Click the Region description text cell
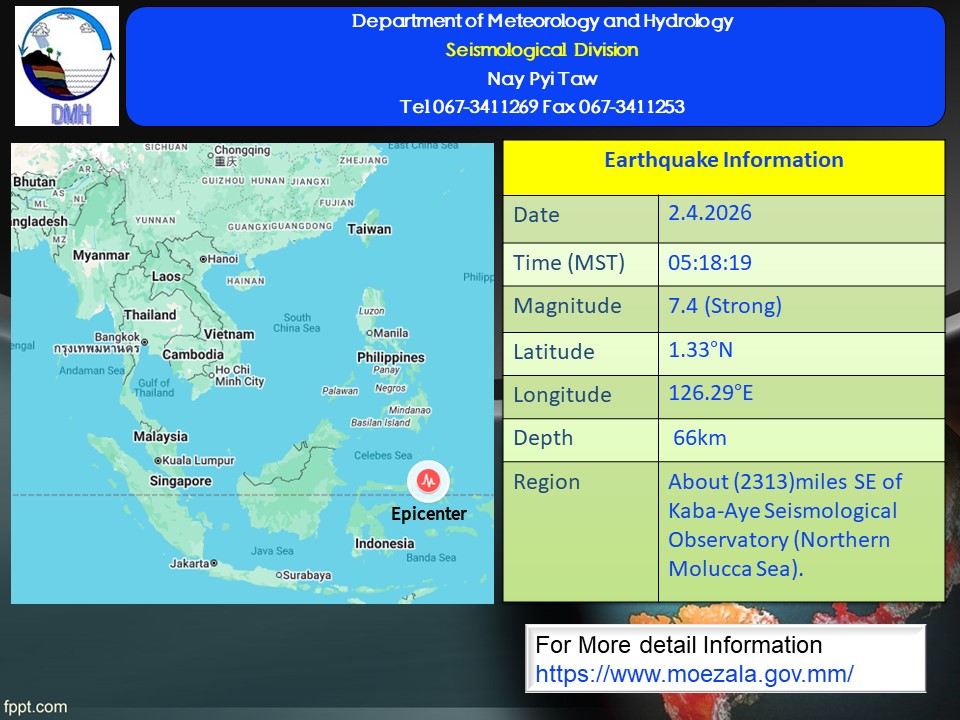This screenshot has width=960, height=720. 785,525
